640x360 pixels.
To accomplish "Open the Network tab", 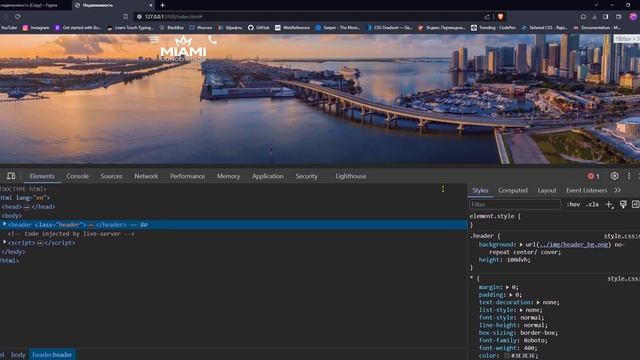I will tap(146, 176).
